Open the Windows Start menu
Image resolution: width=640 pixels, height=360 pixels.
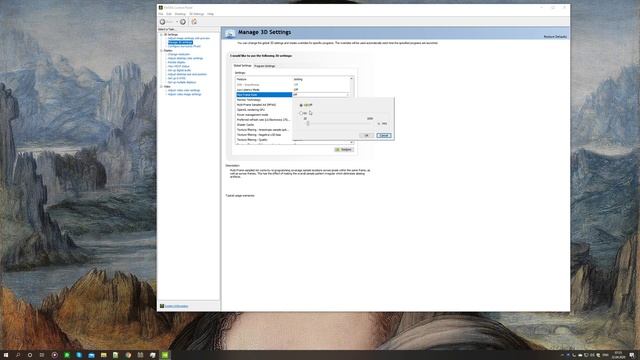point(6,355)
